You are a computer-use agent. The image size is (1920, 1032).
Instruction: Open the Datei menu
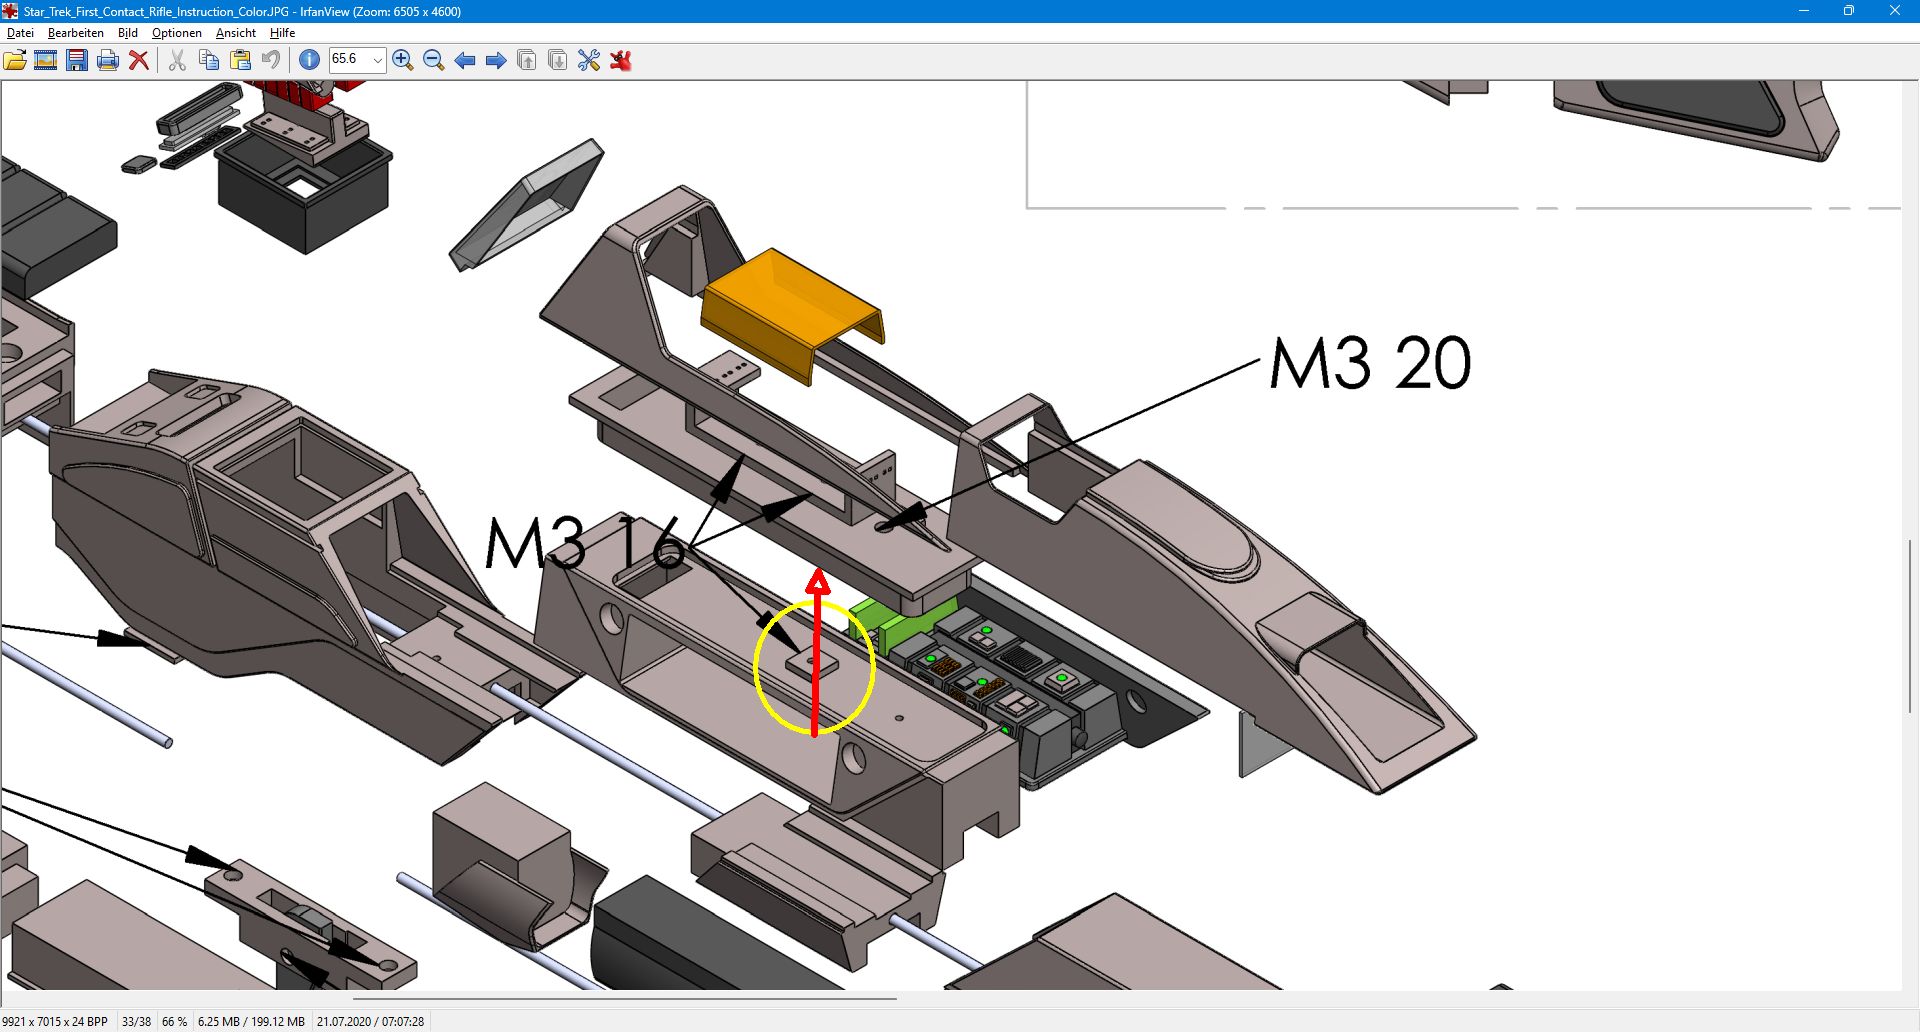[x=20, y=33]
